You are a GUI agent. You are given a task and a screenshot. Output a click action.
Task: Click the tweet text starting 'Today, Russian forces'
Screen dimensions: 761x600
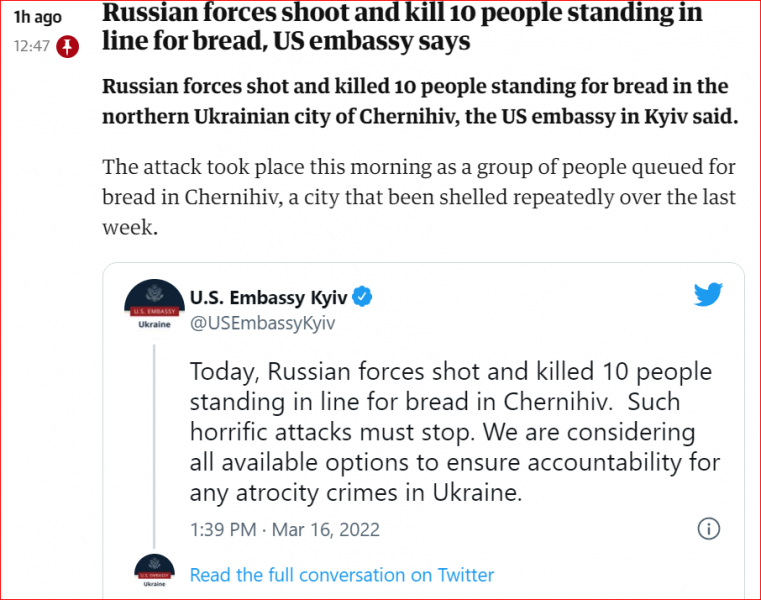(x=455, y=432)
